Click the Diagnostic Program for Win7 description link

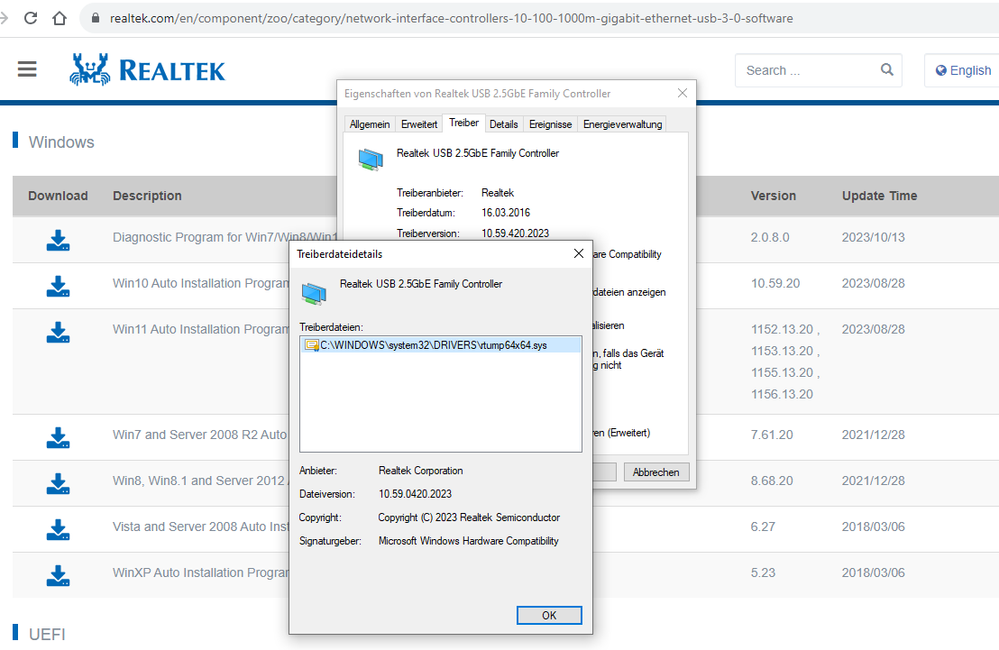(225, 237)
